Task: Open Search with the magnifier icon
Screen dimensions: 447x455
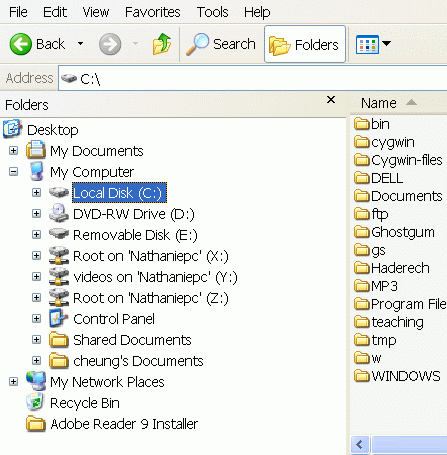Action: pos(197,44)
